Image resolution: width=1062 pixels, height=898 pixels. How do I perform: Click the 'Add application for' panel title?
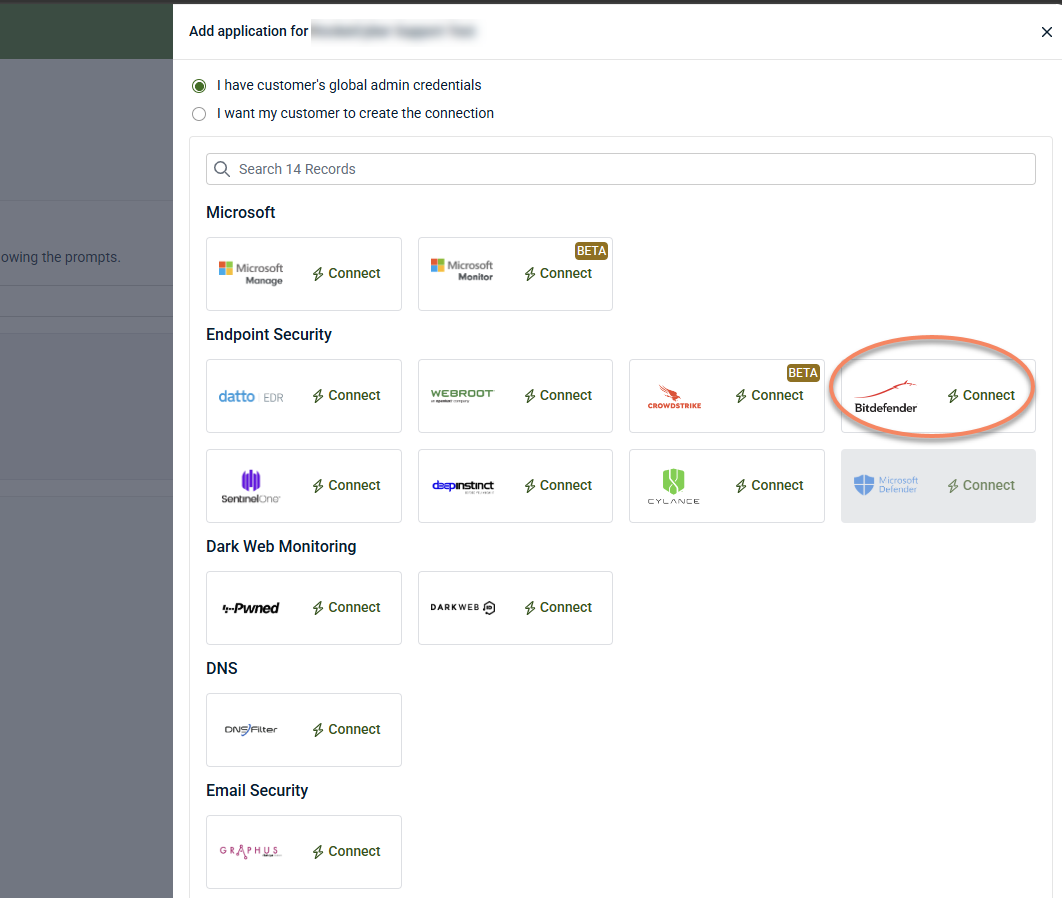(x=249, y=31)
